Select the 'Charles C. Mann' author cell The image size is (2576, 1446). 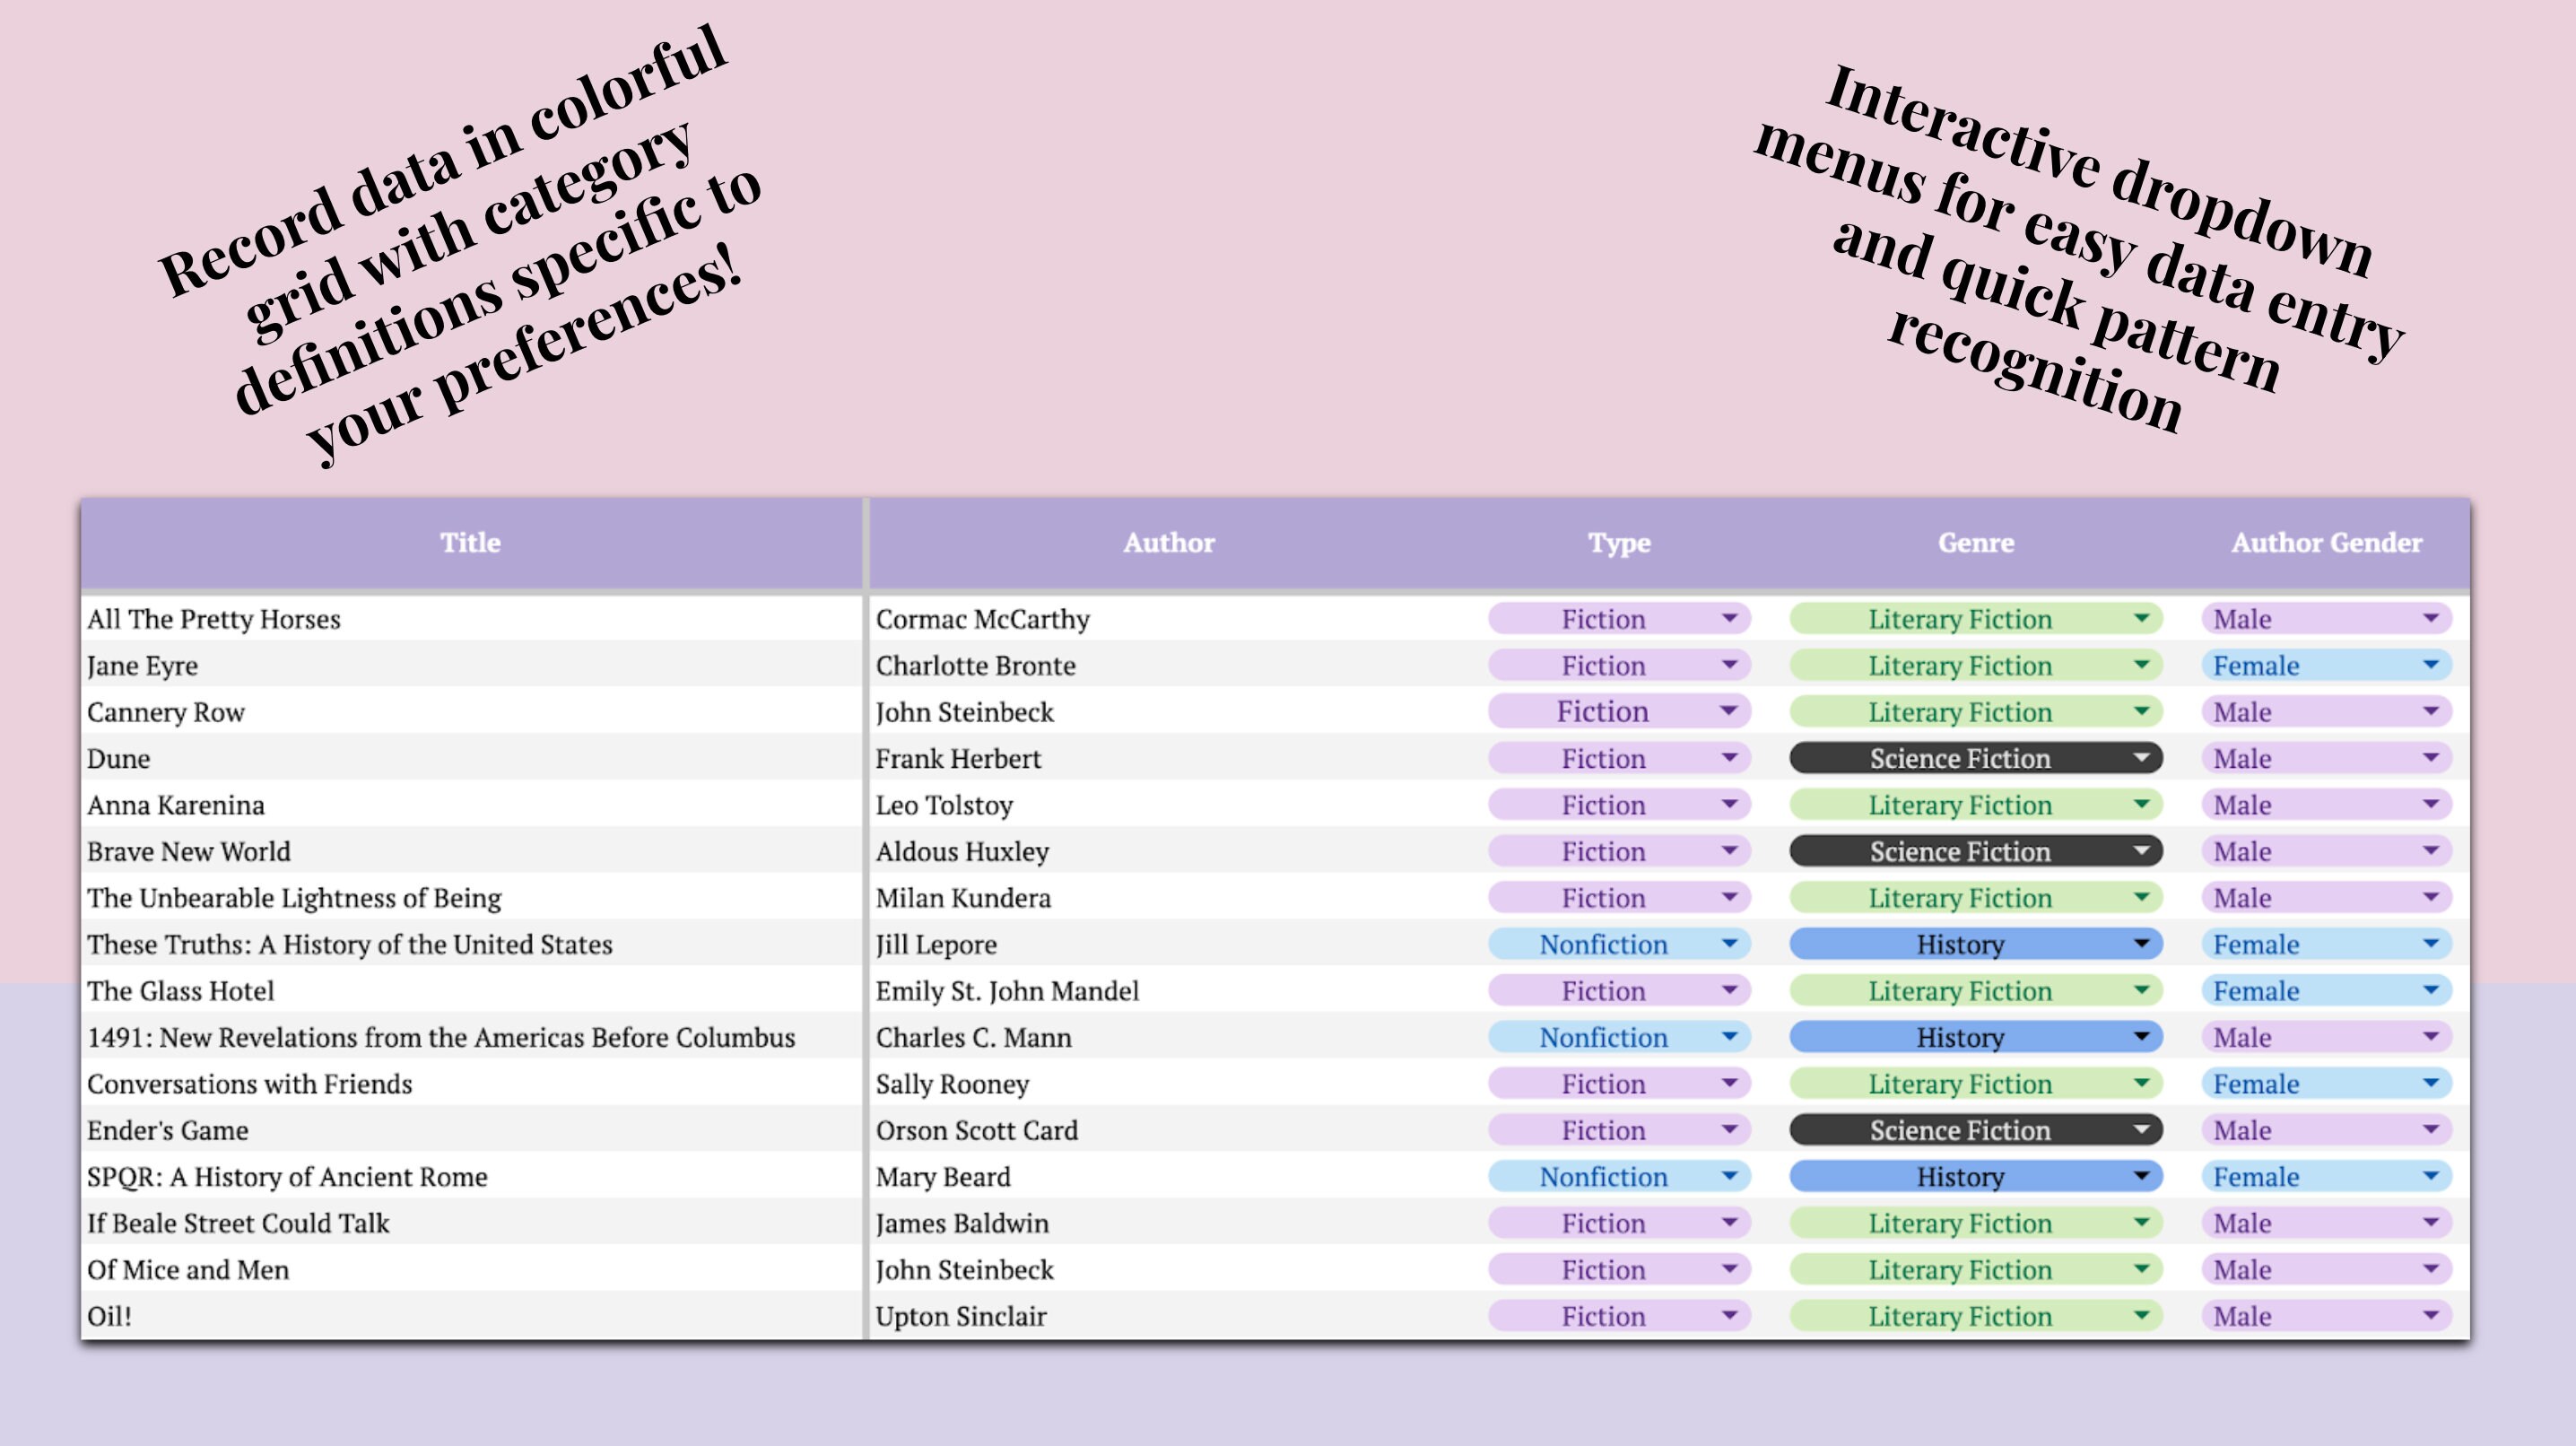(x=1168, y=1037)
